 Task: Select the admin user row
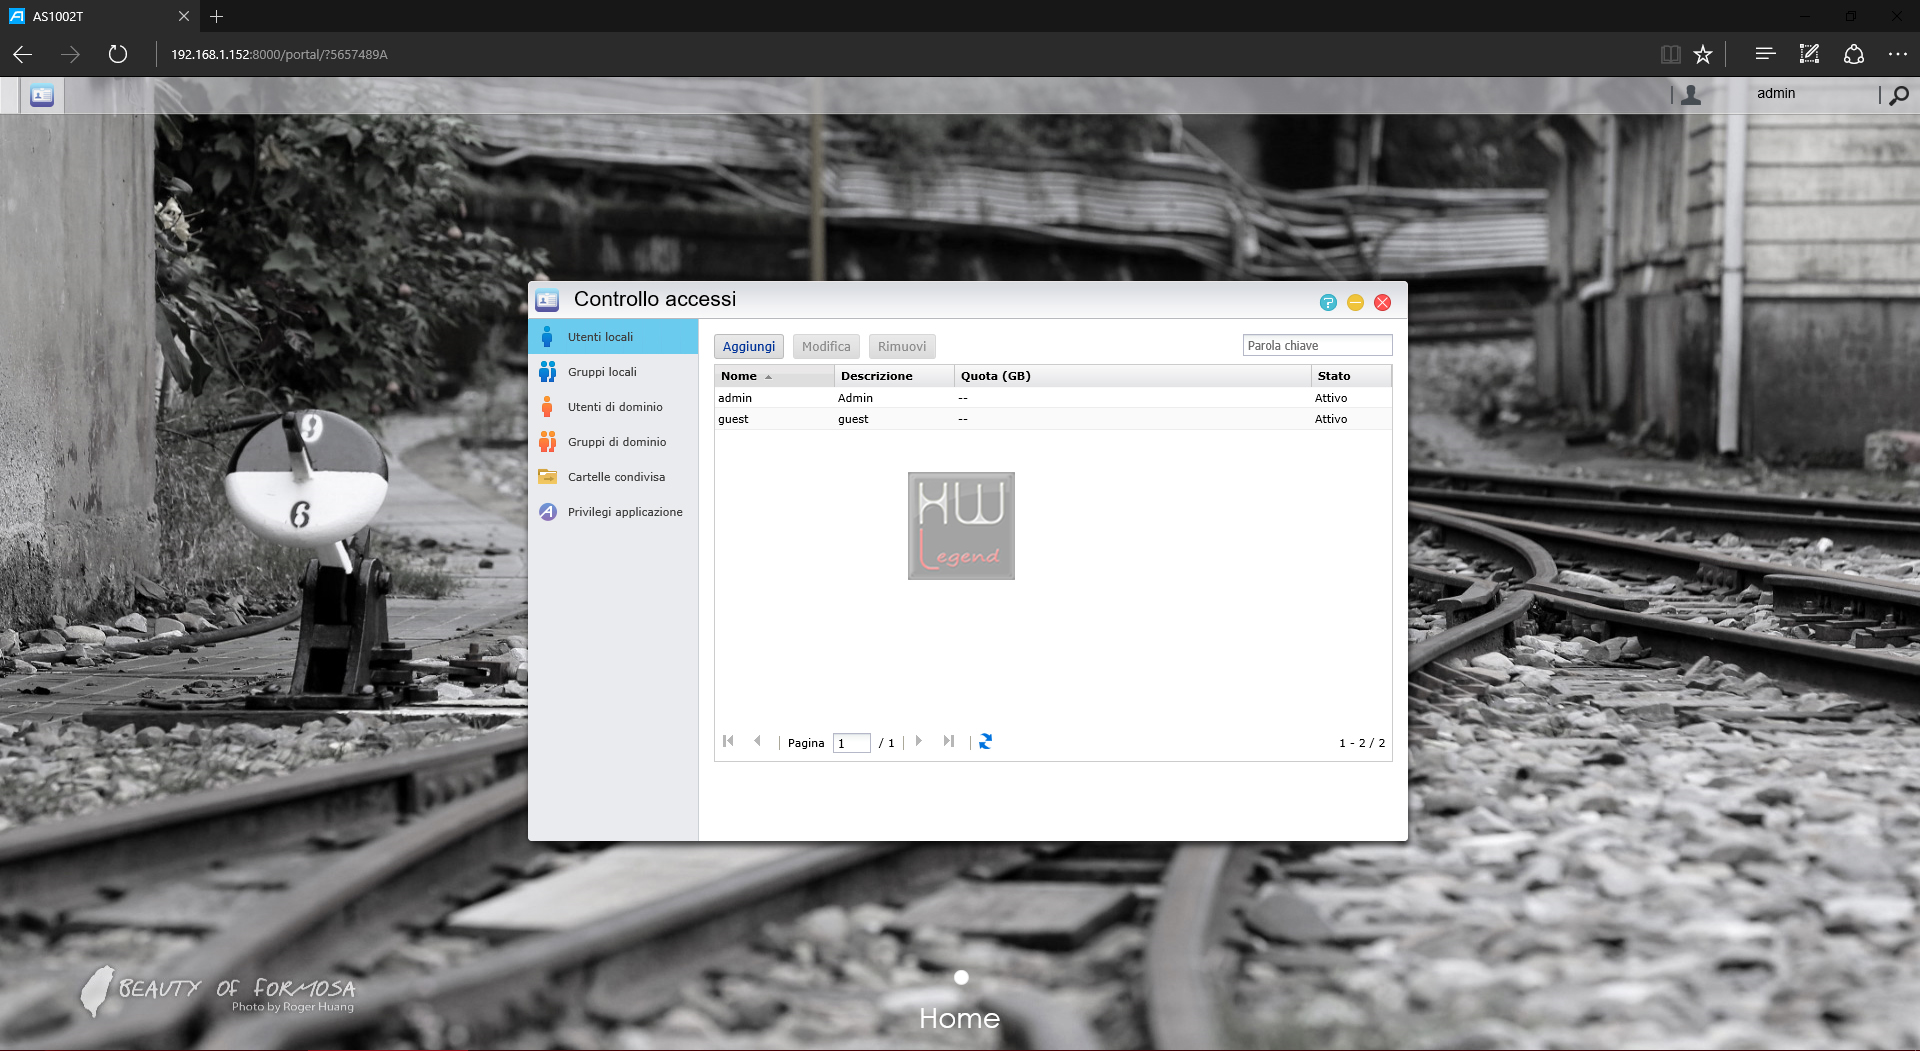pos(1053,398)
